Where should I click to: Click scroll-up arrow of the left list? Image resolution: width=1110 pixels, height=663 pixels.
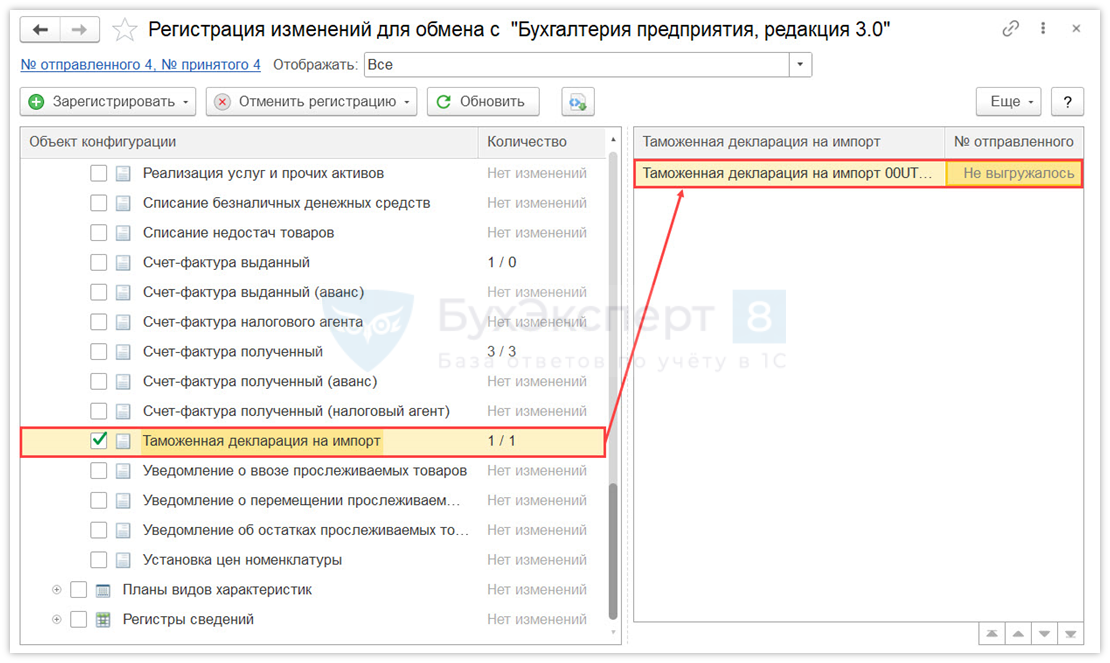[x=613, y=139]
